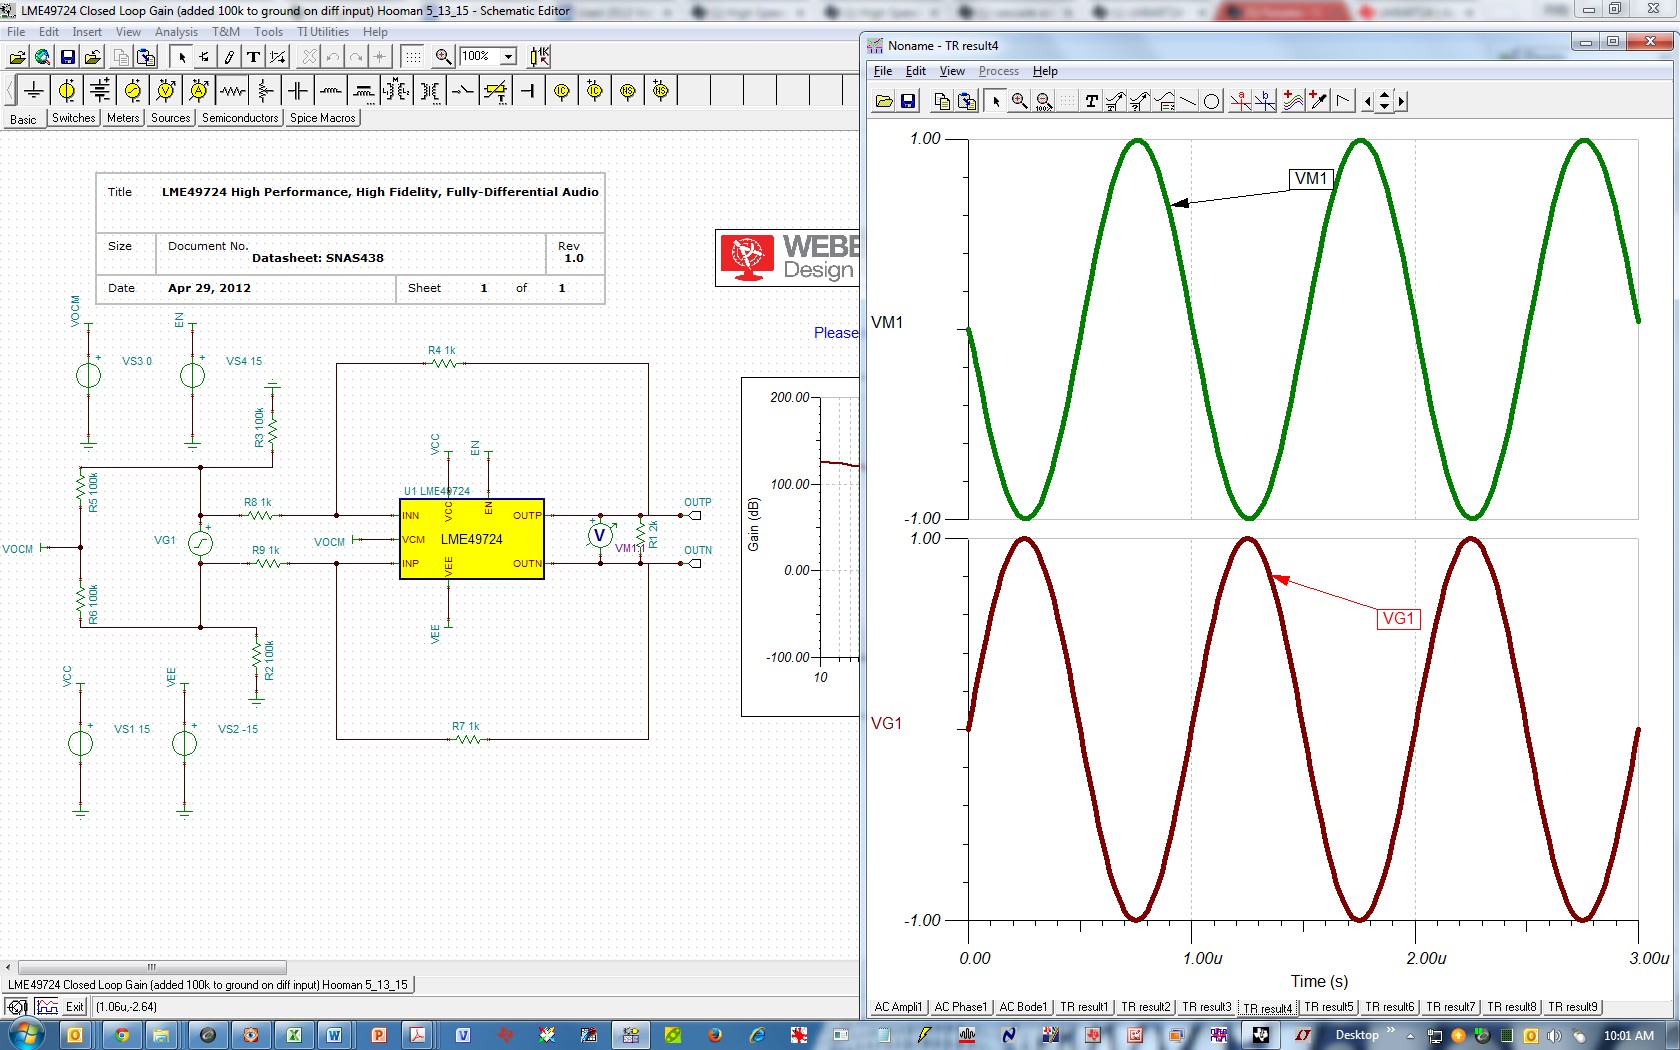
Task: Click the VM1 curve label box
Action: point(1311,179)
